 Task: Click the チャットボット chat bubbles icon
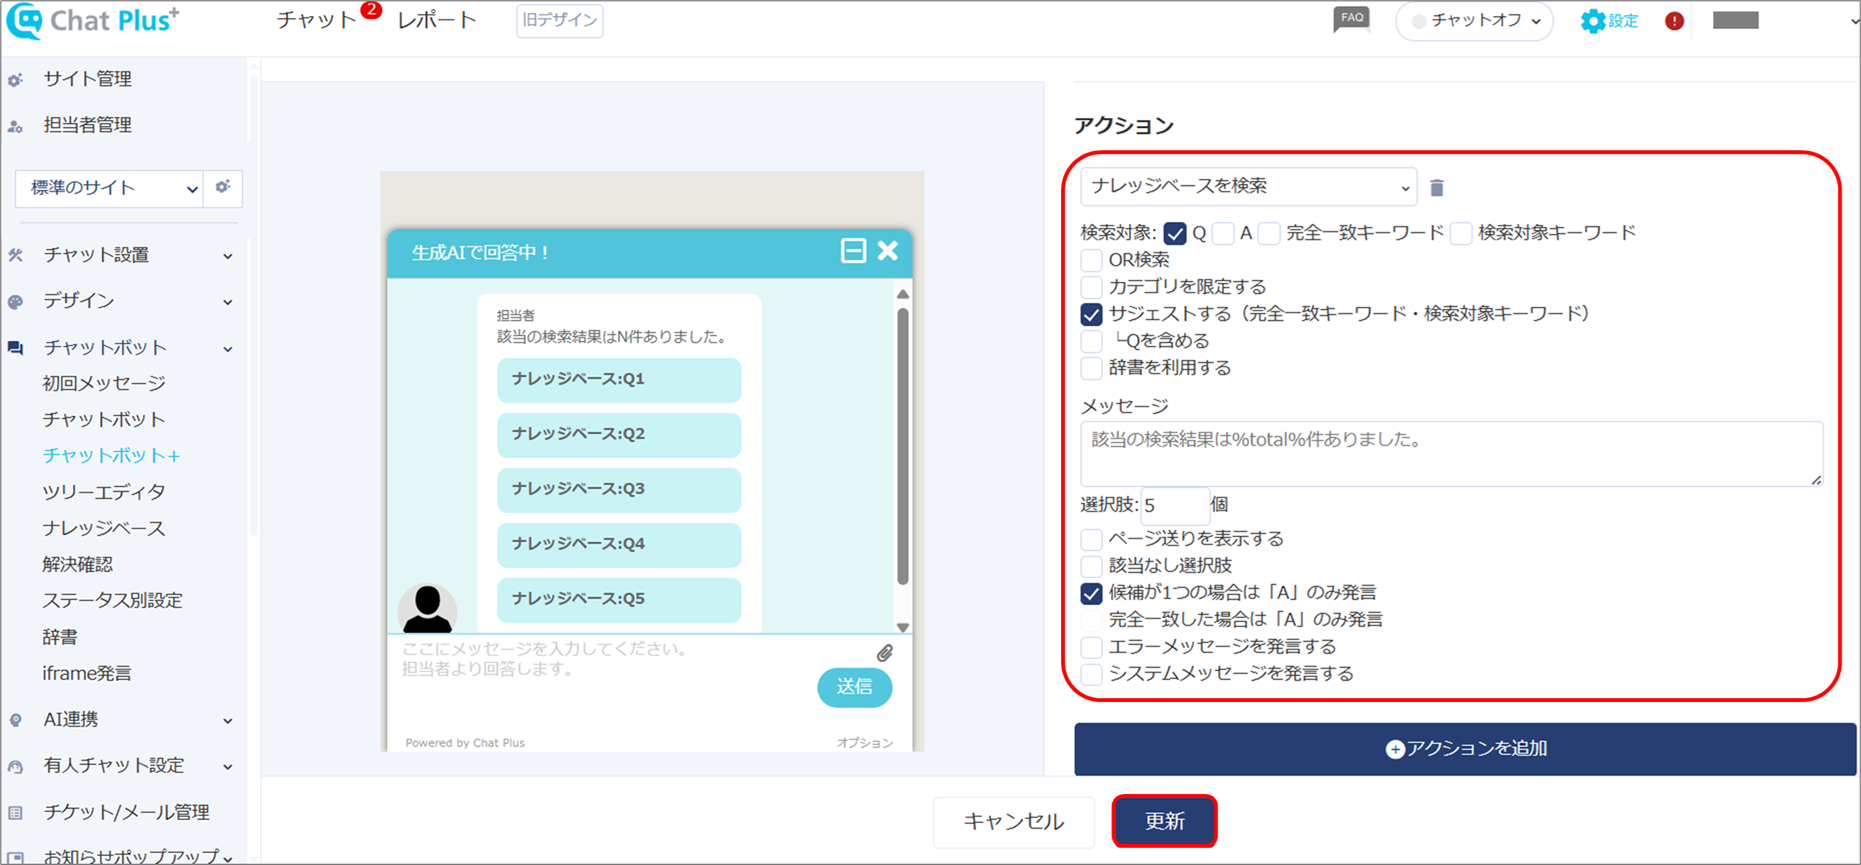click(x=15, y=348)
